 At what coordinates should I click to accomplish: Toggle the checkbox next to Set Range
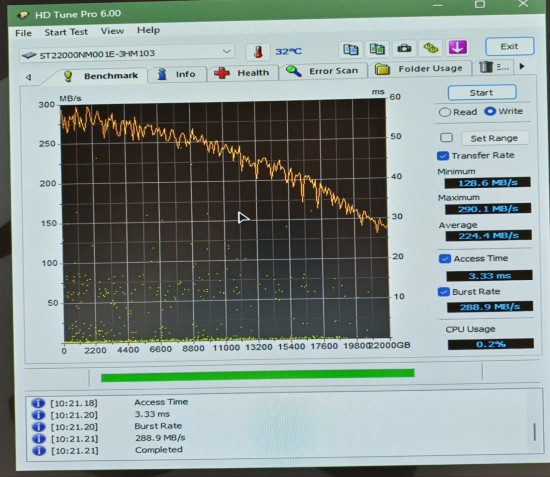click(x=446, y=137)
